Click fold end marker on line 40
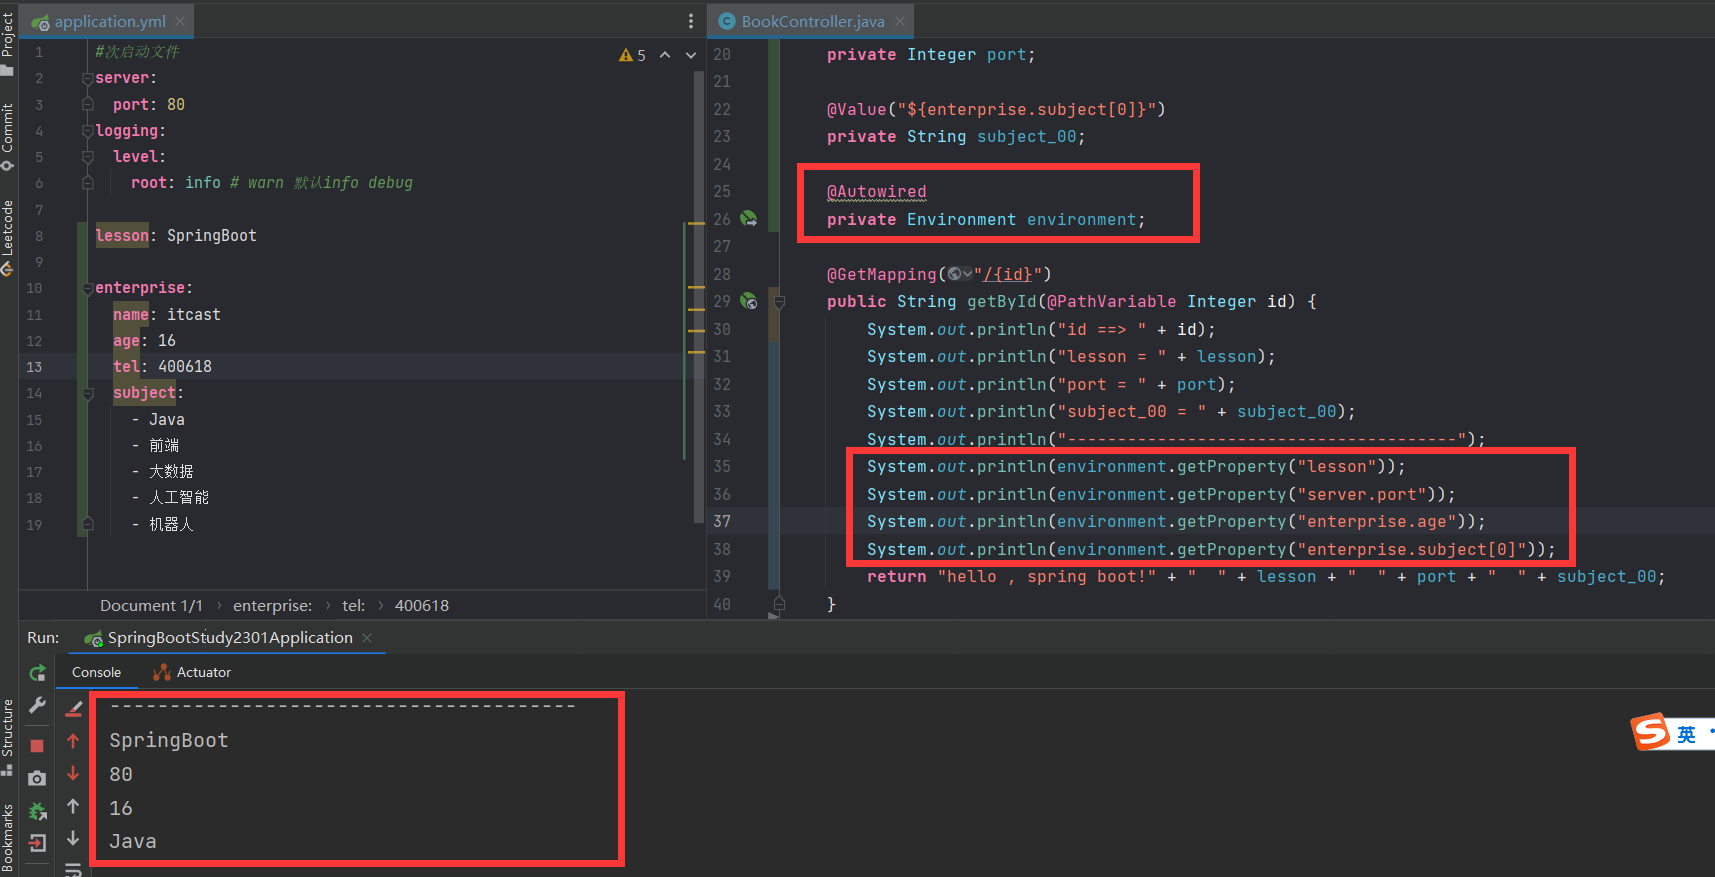The image size is (1715, 877). (780, 604)
